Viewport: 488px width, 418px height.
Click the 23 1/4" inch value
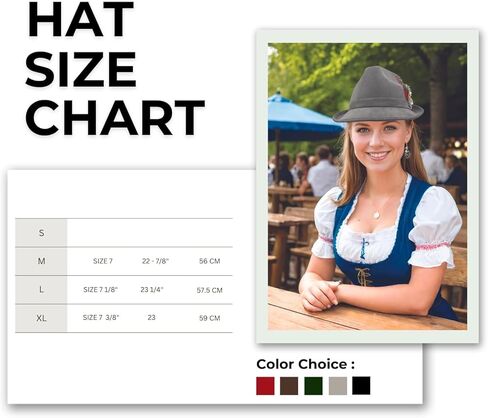pyautogui.click(x=152, y=290)
